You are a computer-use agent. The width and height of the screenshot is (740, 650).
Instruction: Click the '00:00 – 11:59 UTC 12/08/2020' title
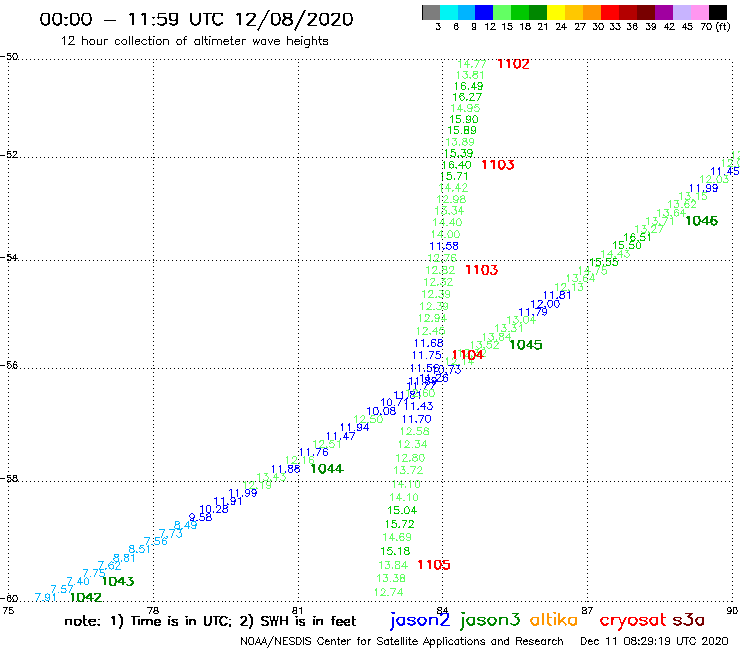tap(196, 19)
